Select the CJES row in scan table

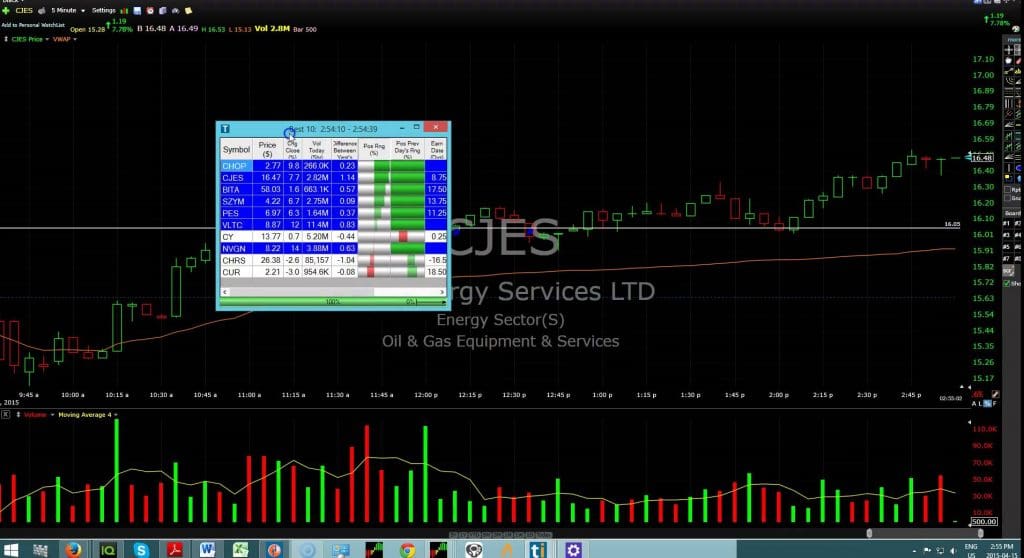334,178
